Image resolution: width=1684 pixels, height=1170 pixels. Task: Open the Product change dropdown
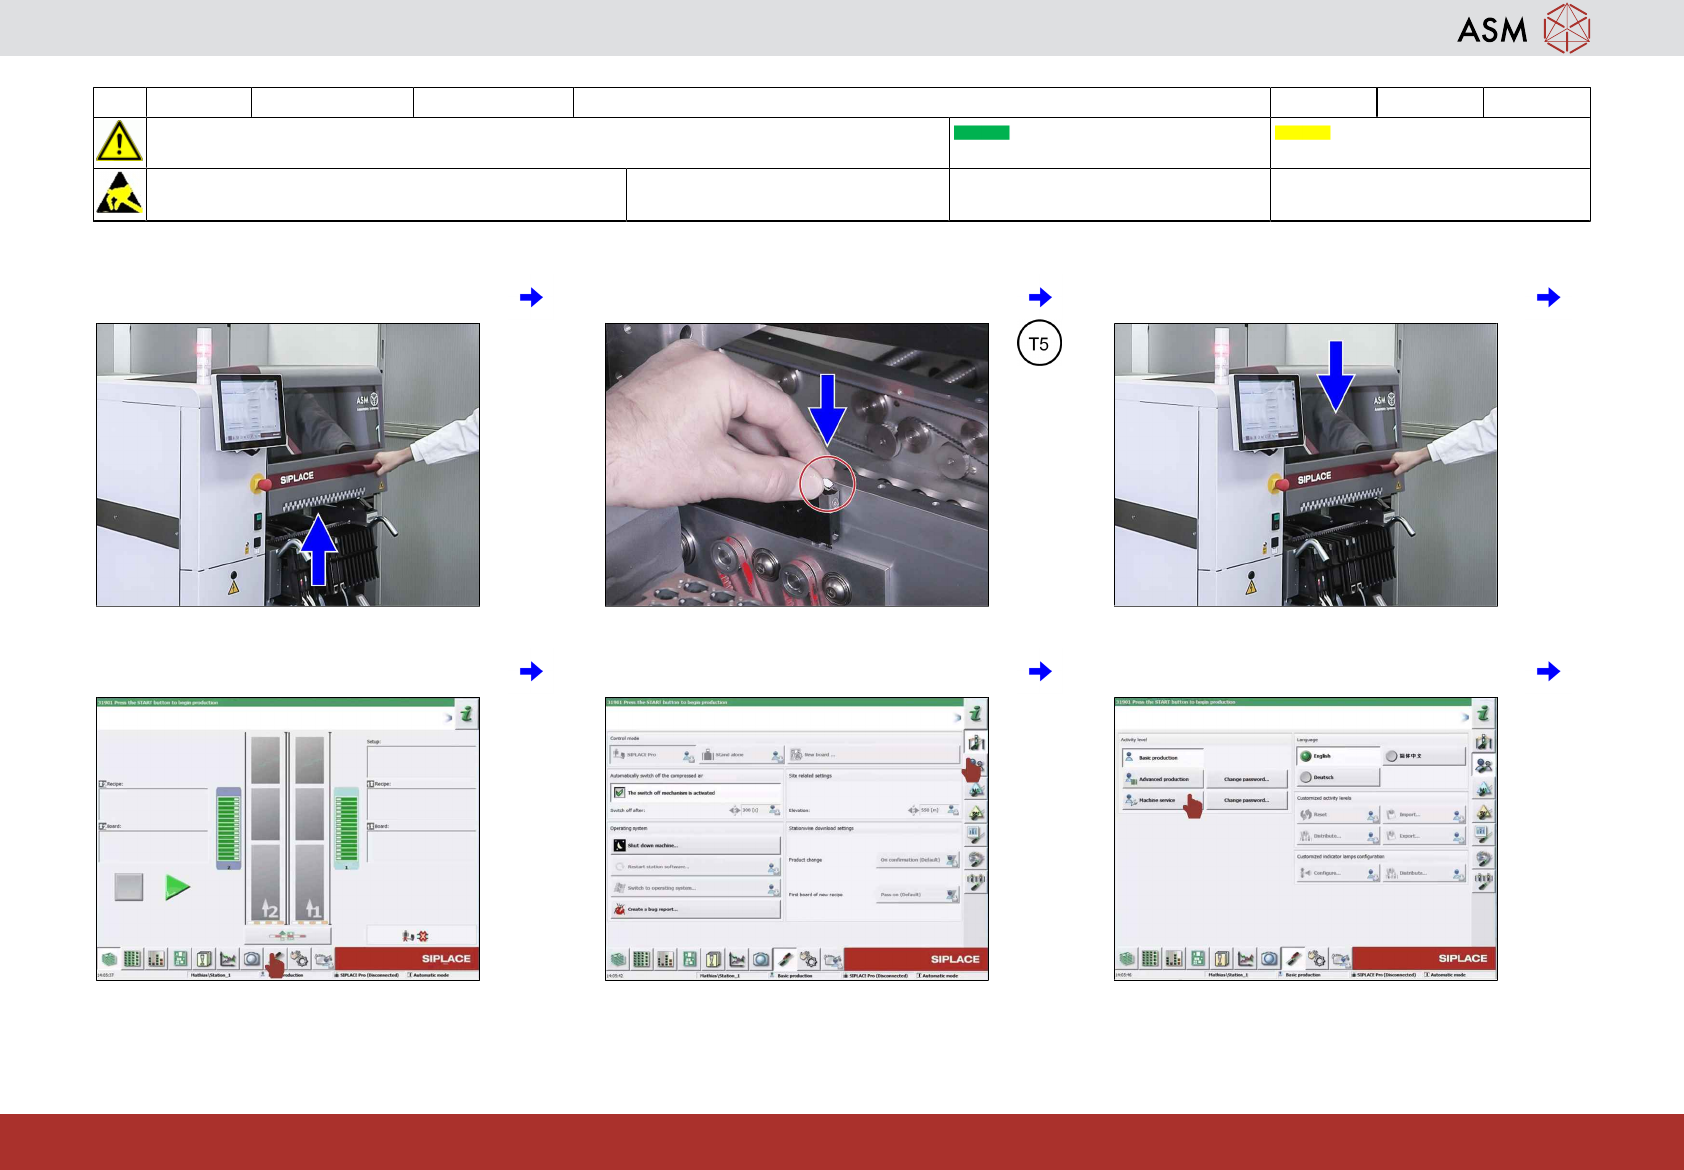coord(918,860)
